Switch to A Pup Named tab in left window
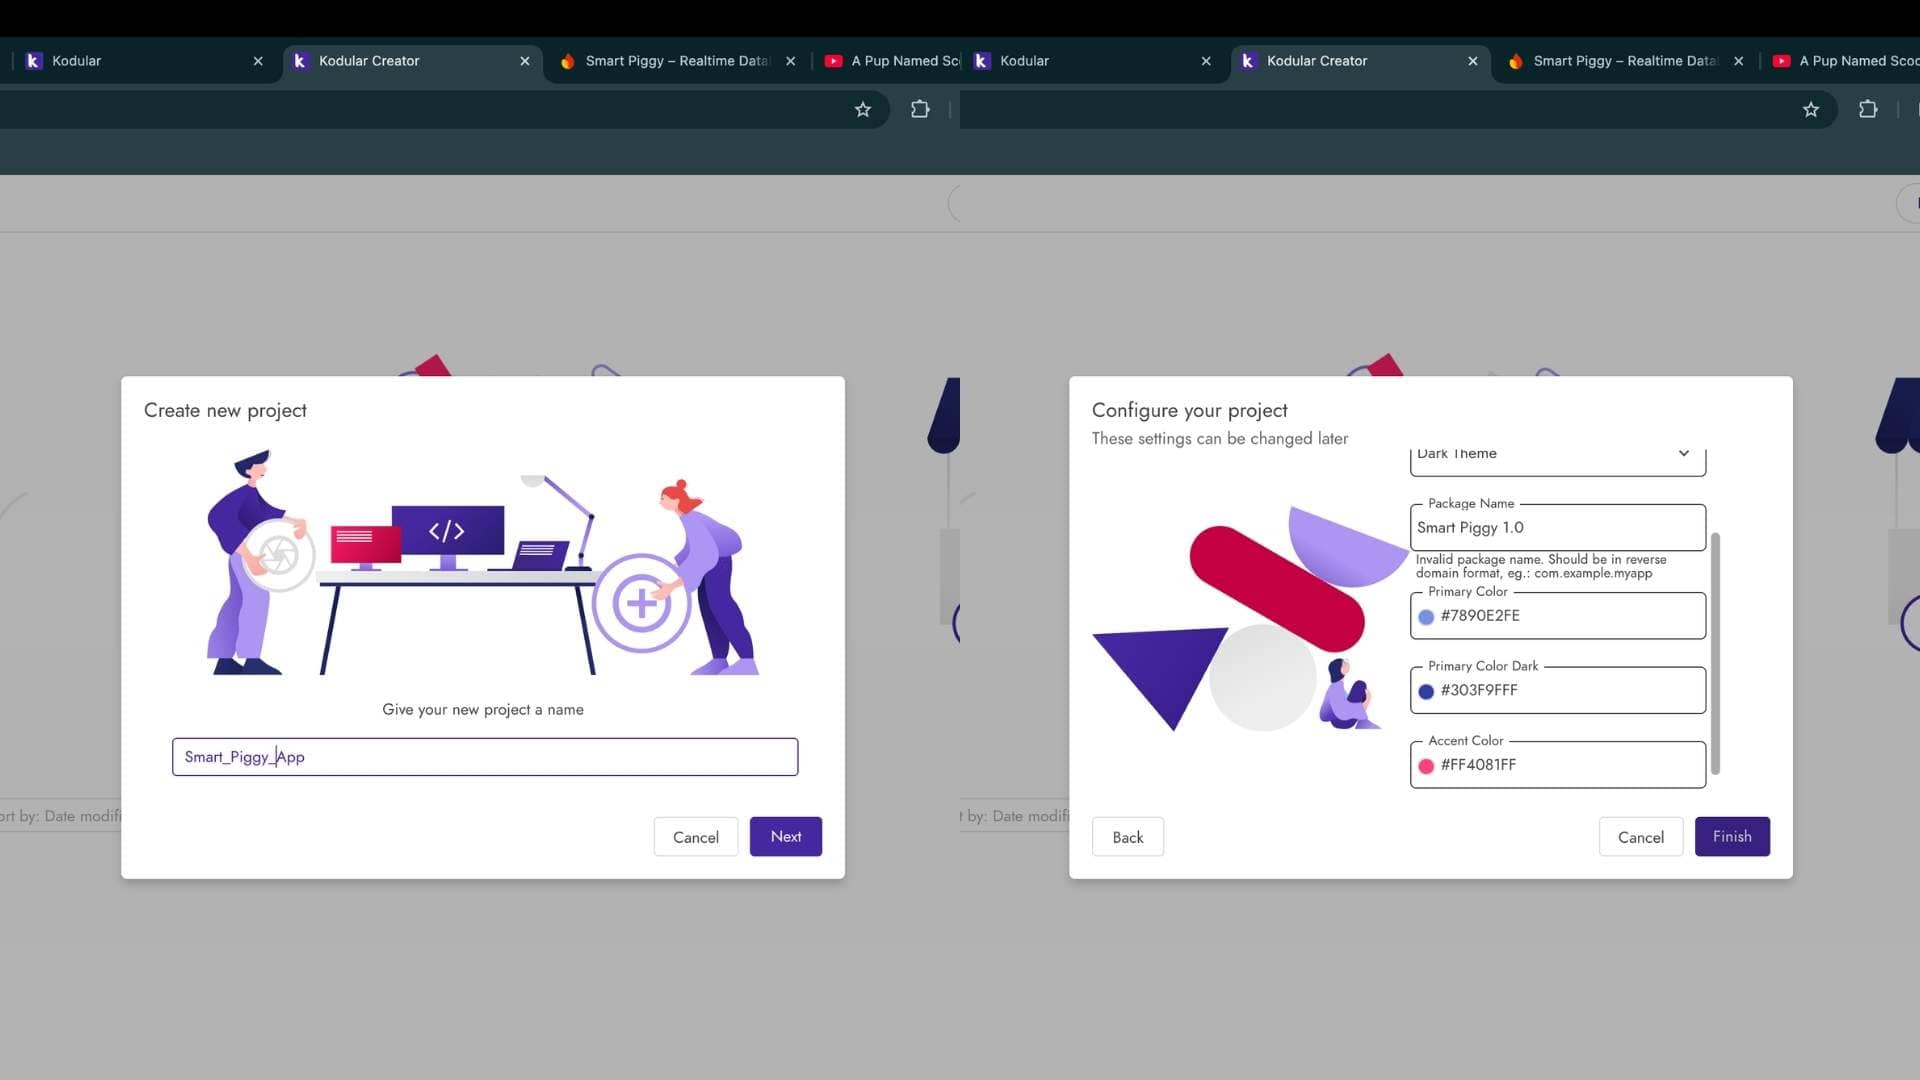Screen dimensions: 1920x1080 890,61
